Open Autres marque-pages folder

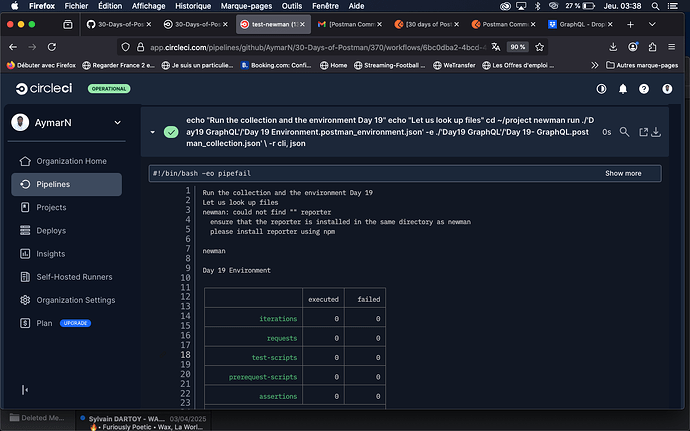click(642, 65)
